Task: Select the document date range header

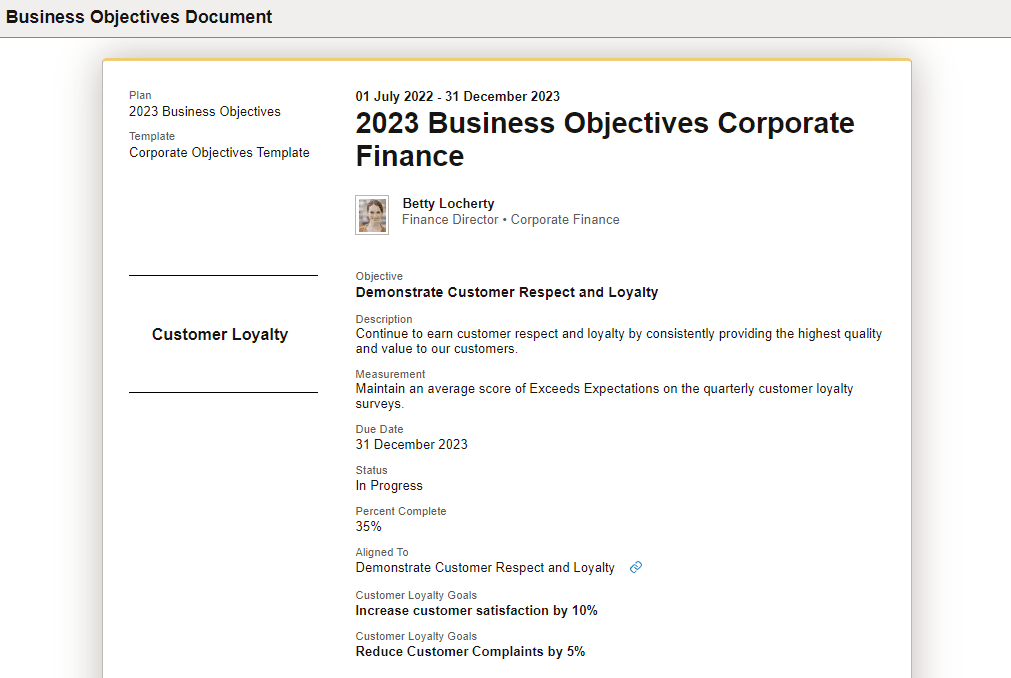Action: click(456, 96)
